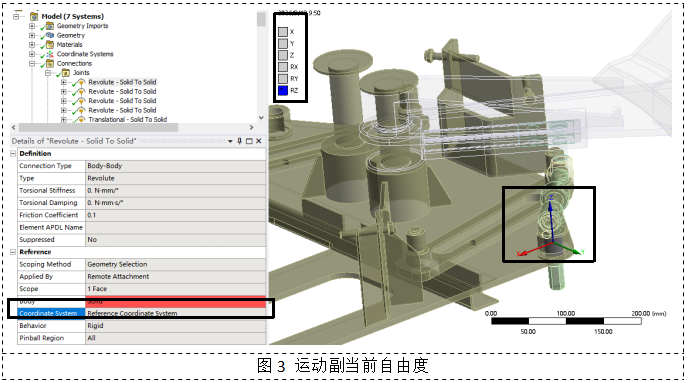This screenshot has width=687, height=384.
Task: Click the red Body Solid field
Action: [x=175, y=302]
